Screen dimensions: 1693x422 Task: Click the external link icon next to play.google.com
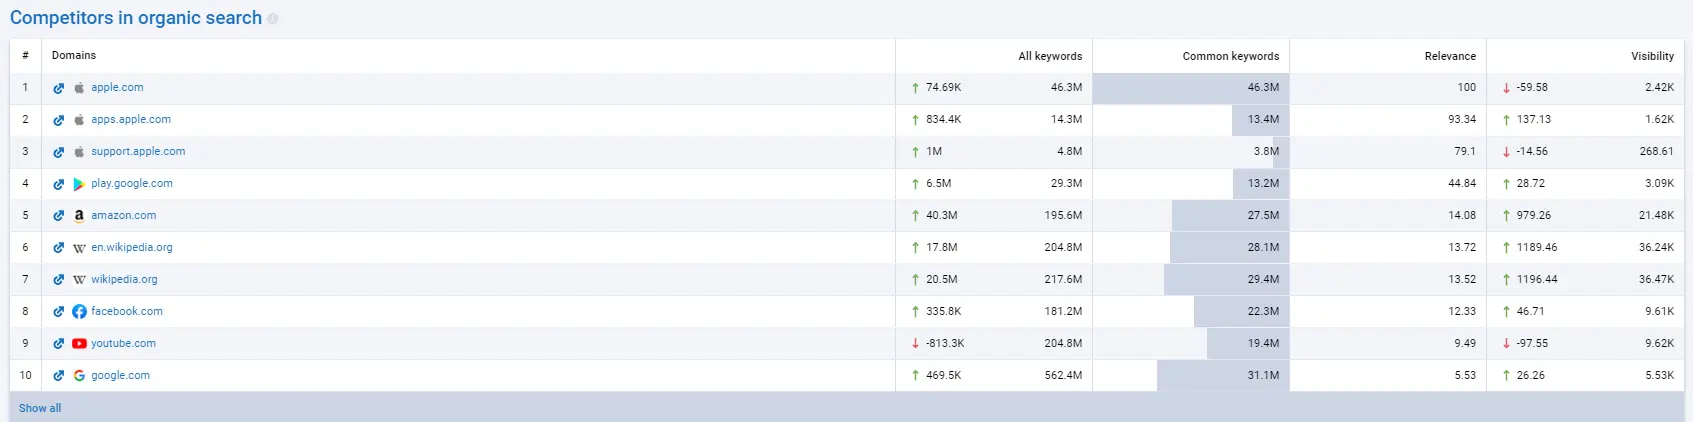click(x=59, y=184)
